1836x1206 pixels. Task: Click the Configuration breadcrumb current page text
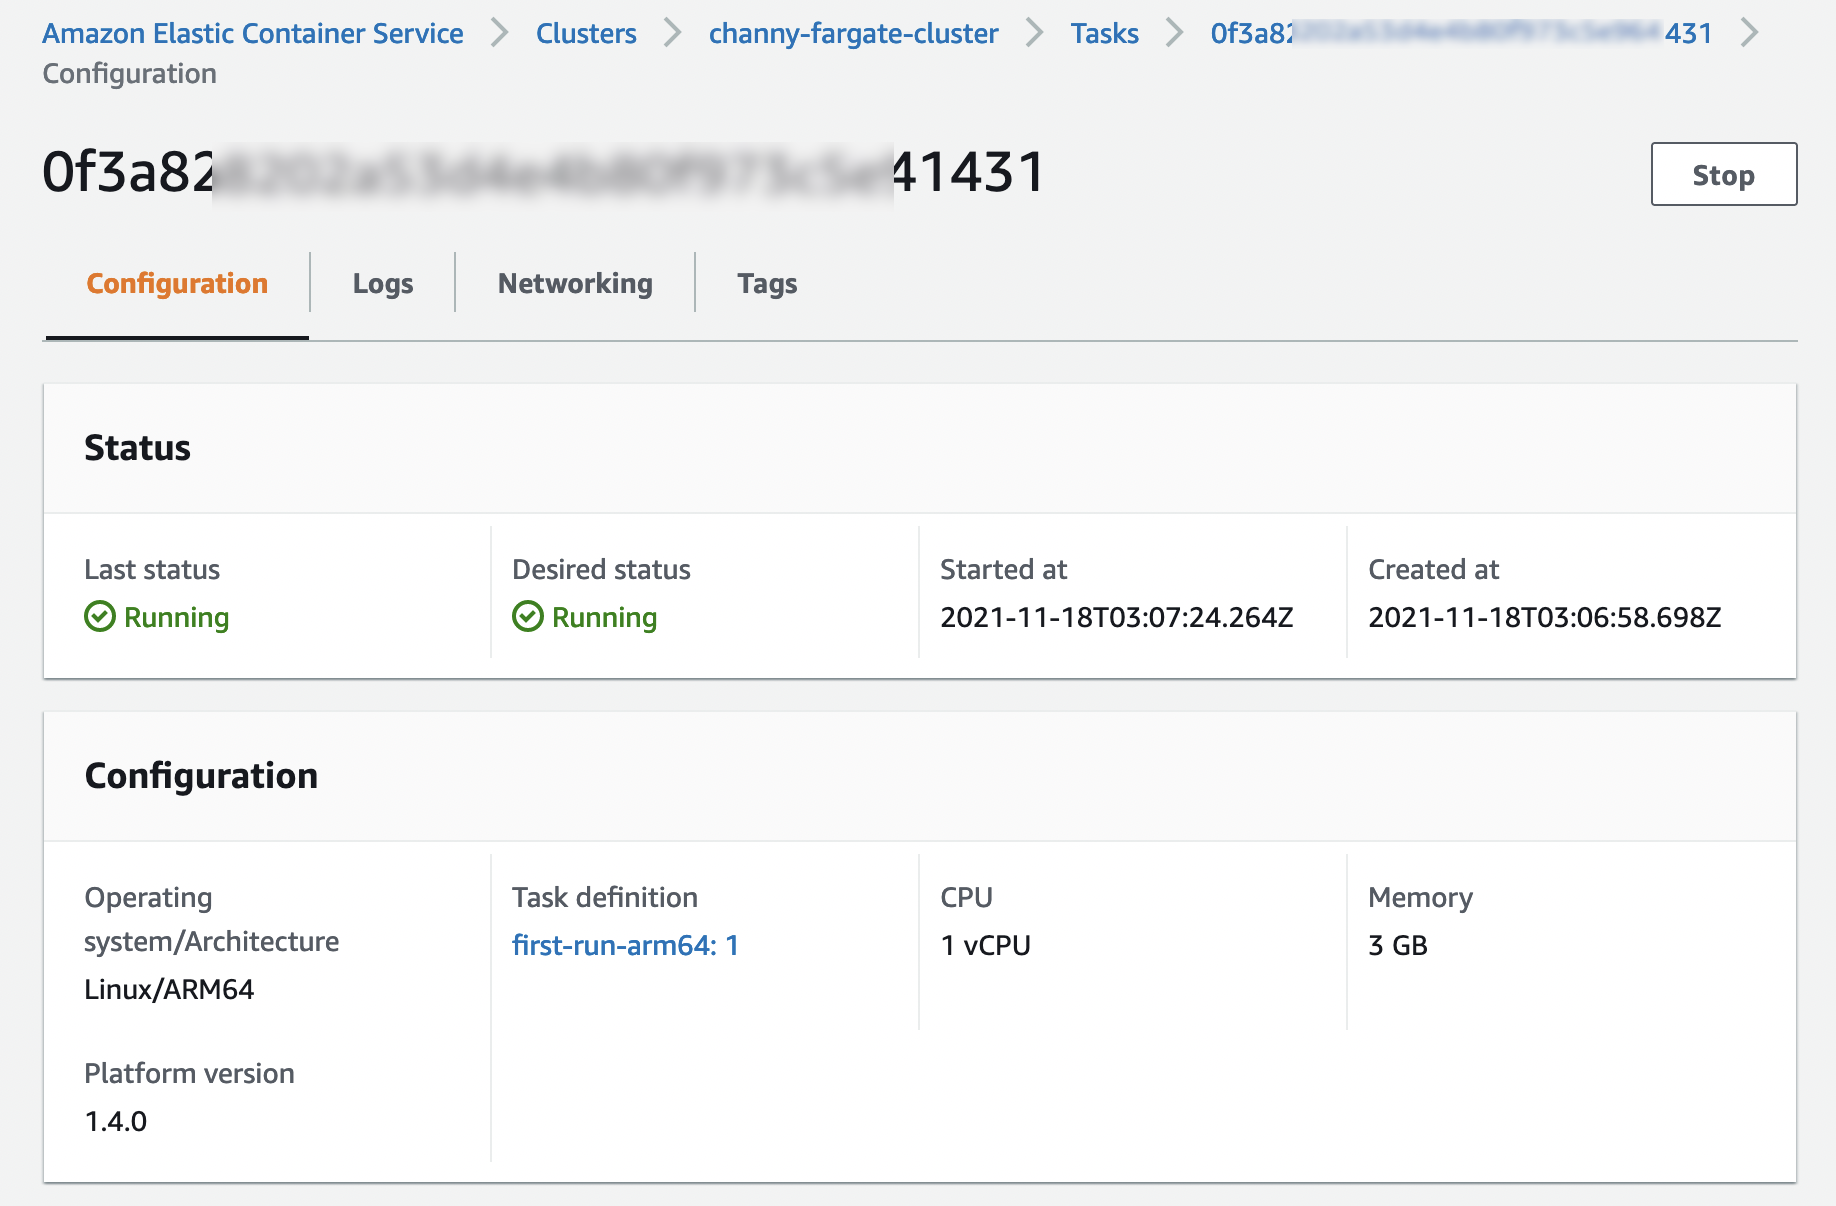130,74
